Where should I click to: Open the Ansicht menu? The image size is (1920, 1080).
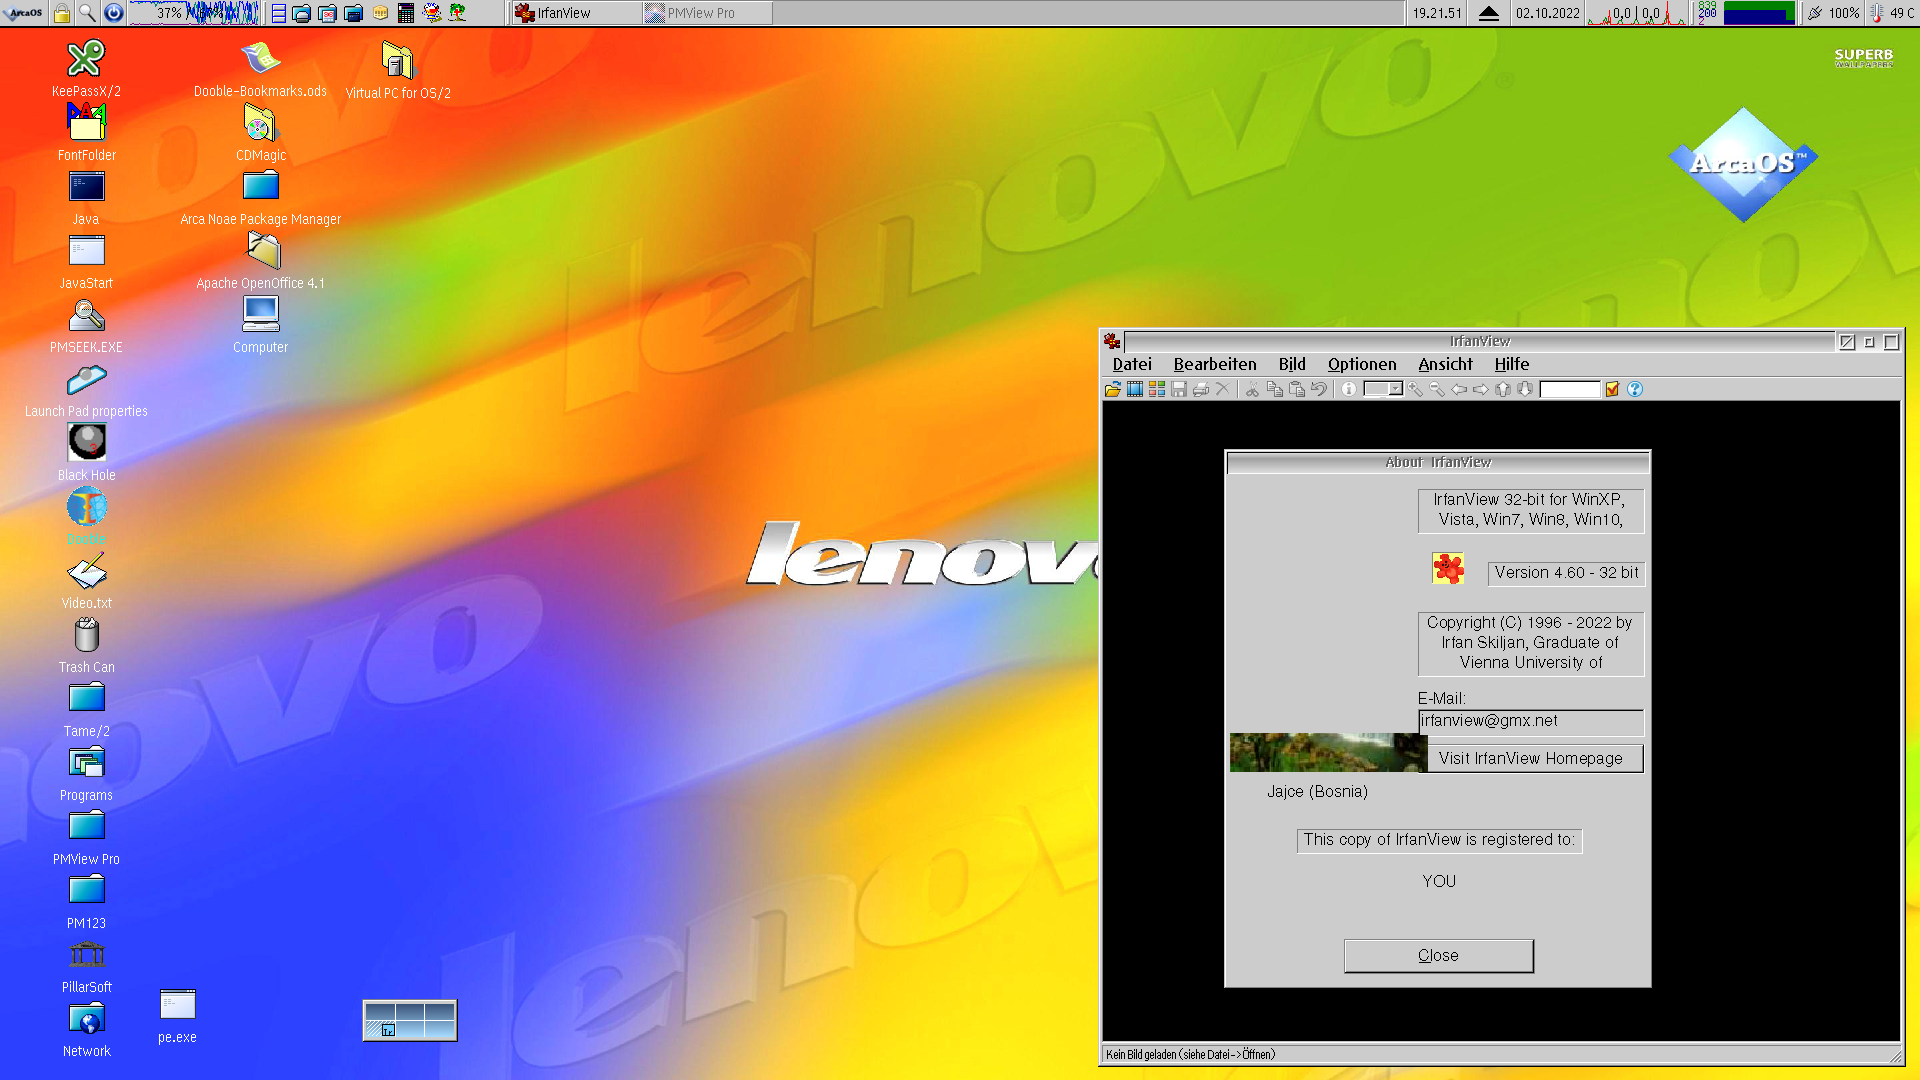[1445, 365]
